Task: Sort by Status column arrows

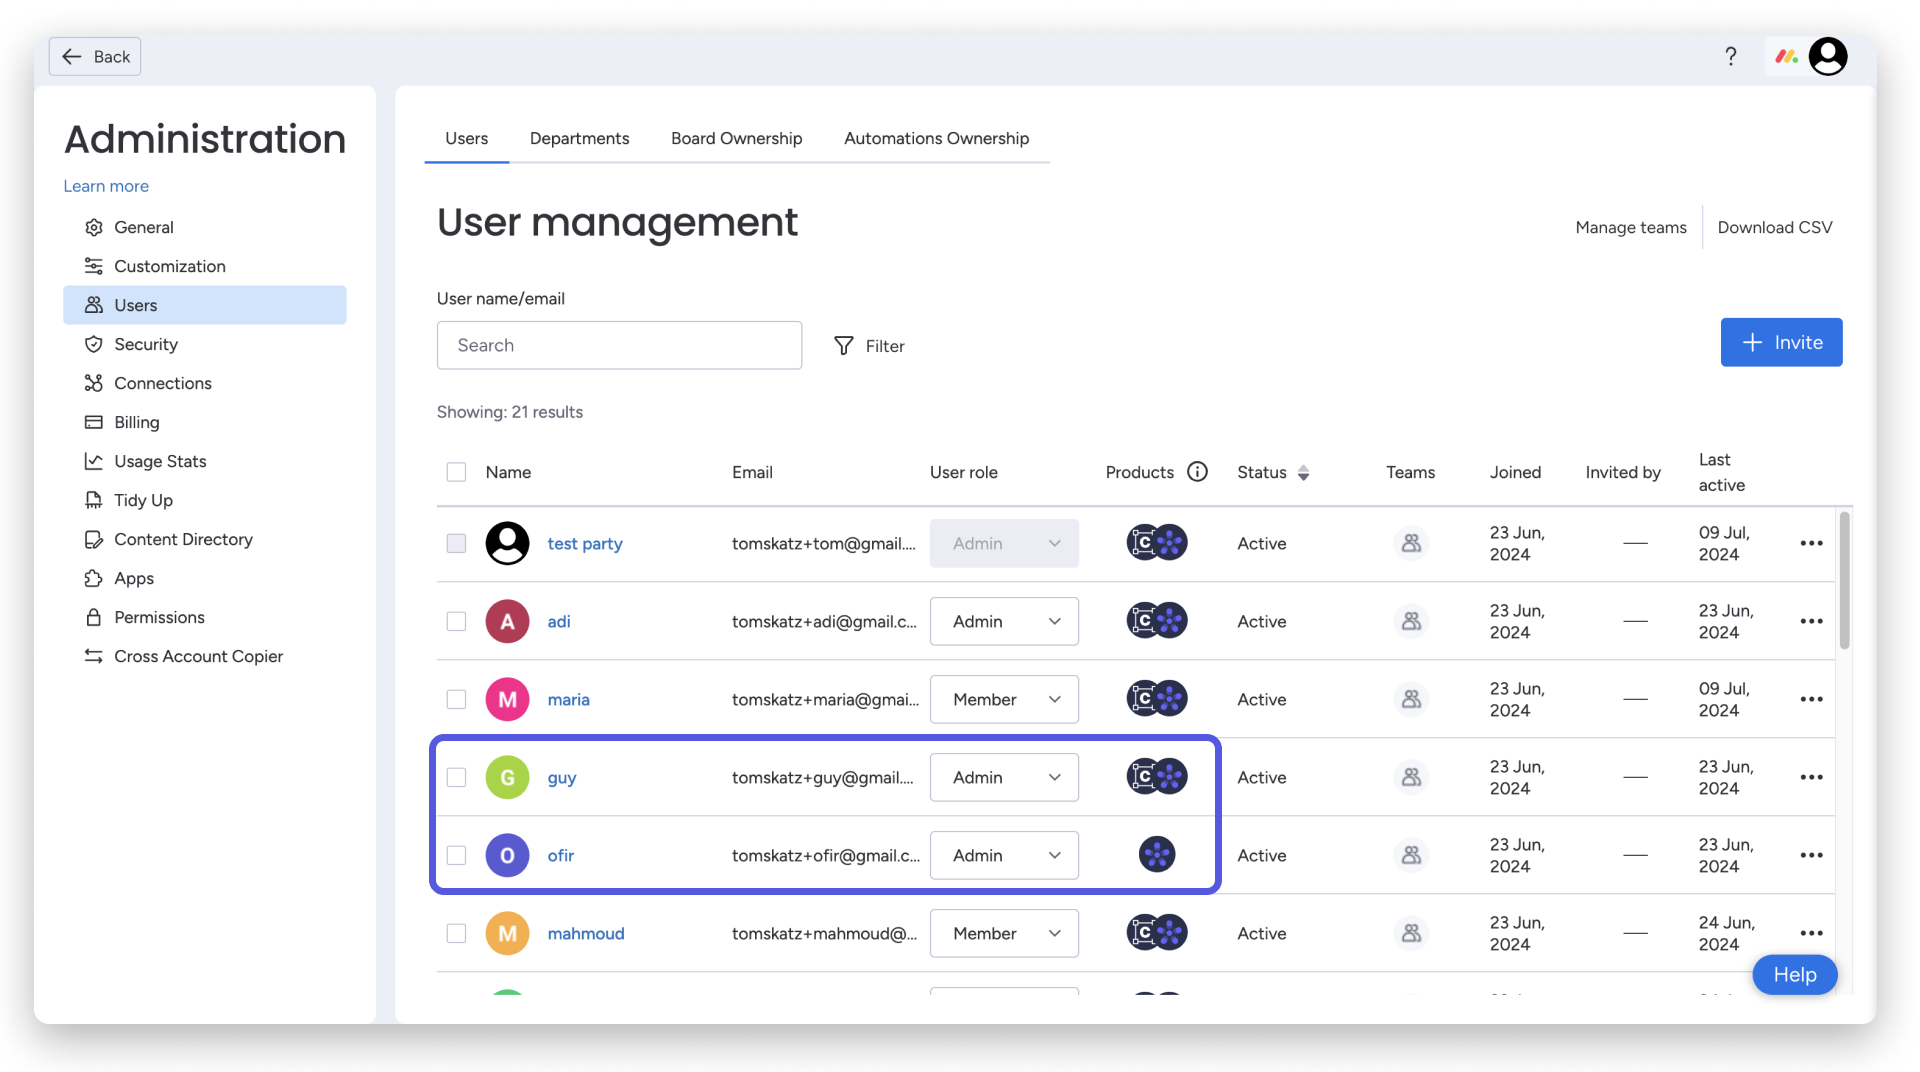Action: click(x=1303, y=473)
